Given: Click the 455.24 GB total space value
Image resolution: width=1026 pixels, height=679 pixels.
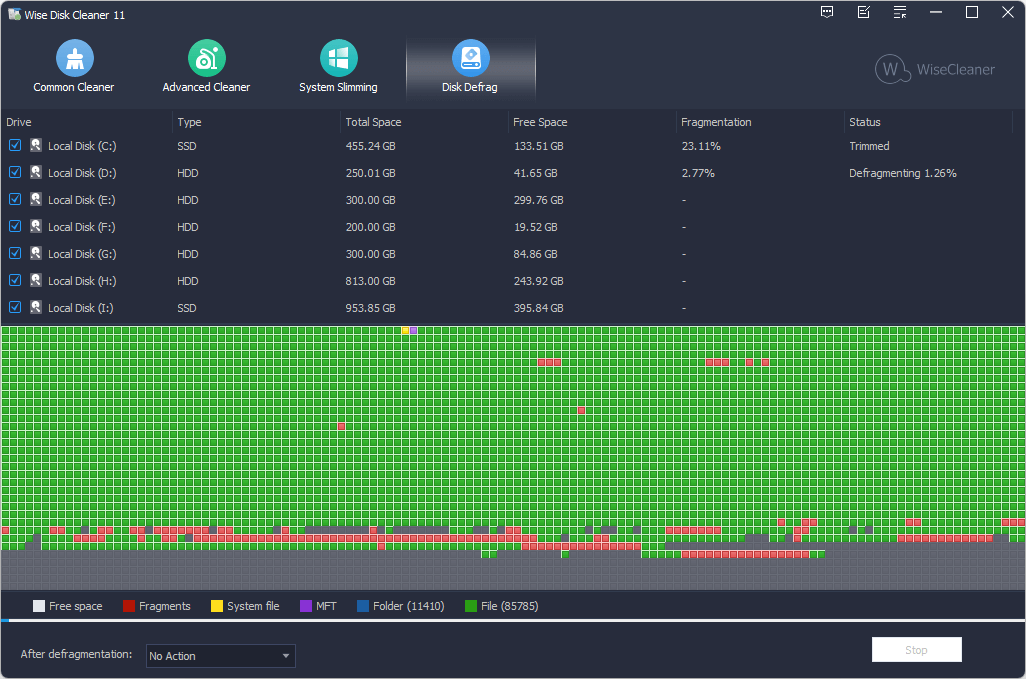Looking at the screenshot, I should click(370, 146).
